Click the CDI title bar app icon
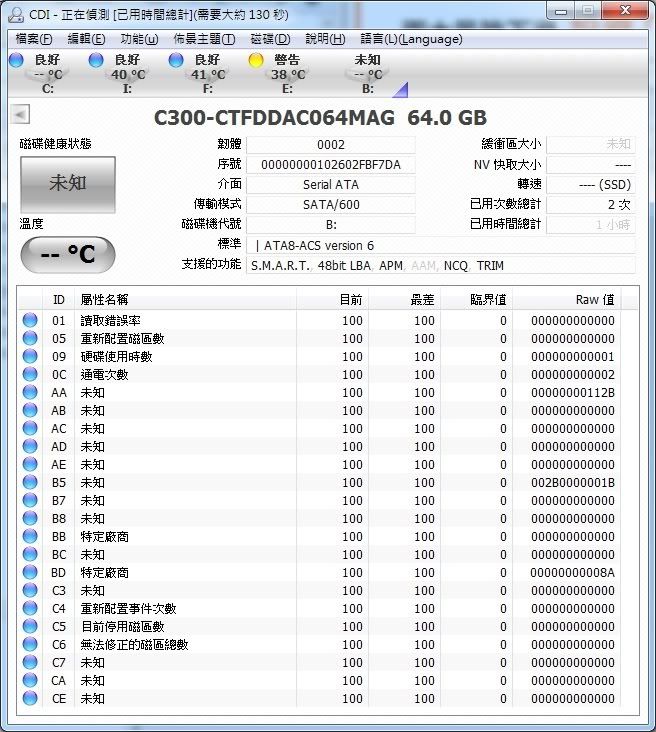The height and width of the screenshot is (732, 656). pyautogui.click(x=16, y=14)
